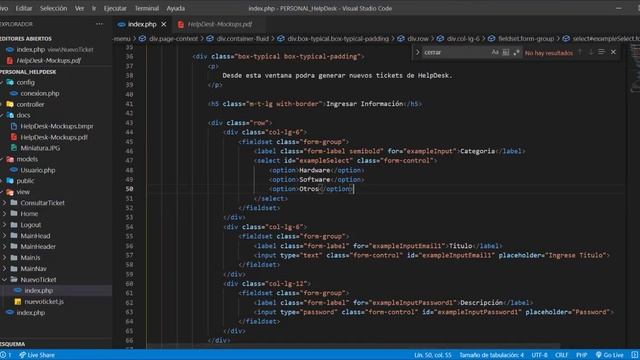Select language mode PHP in status bar
The height and width of the screenshot is (360, 640).
(x=582, y=355)
